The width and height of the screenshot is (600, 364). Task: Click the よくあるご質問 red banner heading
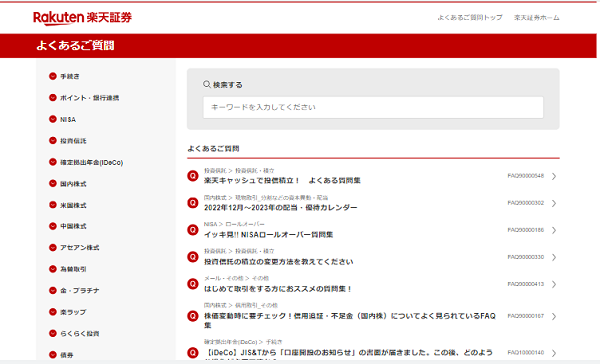click(x=75, y=46)
